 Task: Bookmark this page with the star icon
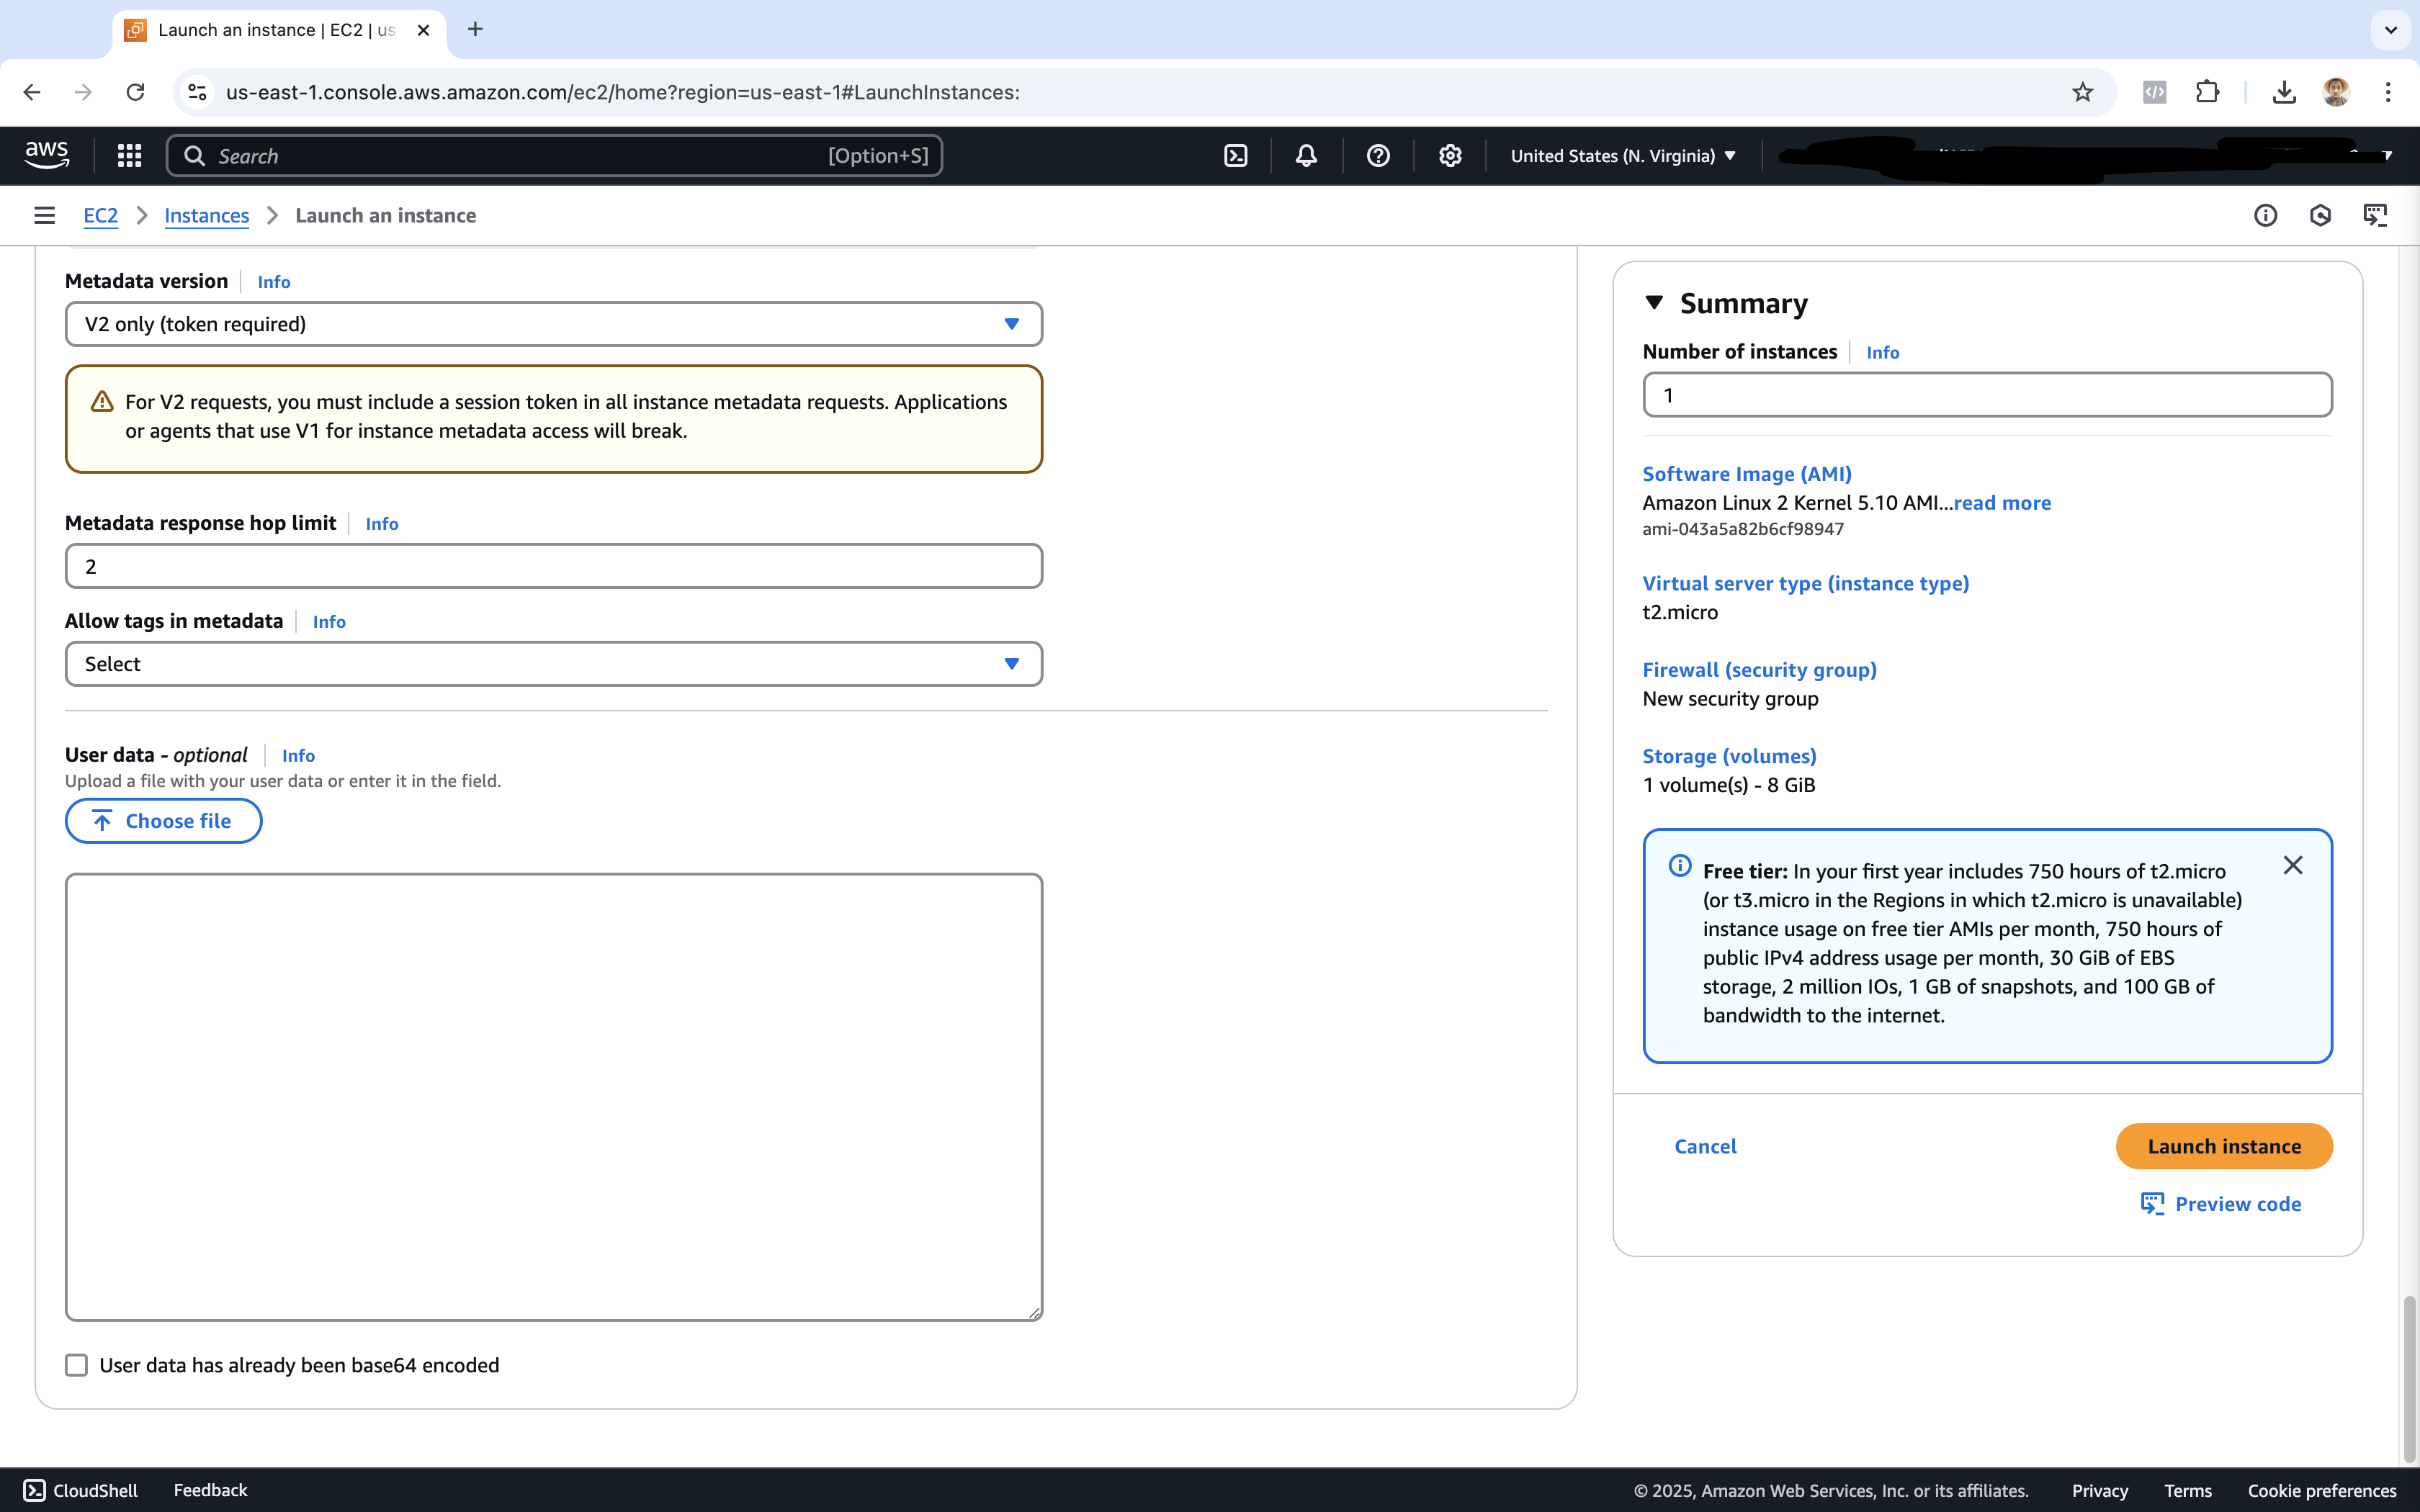[x=2082, y=92]
